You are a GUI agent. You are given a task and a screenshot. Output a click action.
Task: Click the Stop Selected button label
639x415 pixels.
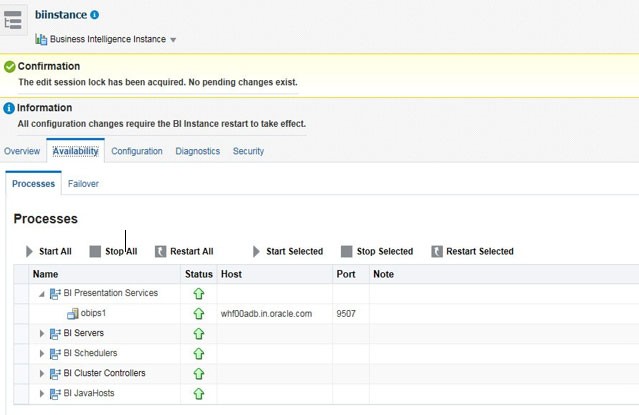385,252
